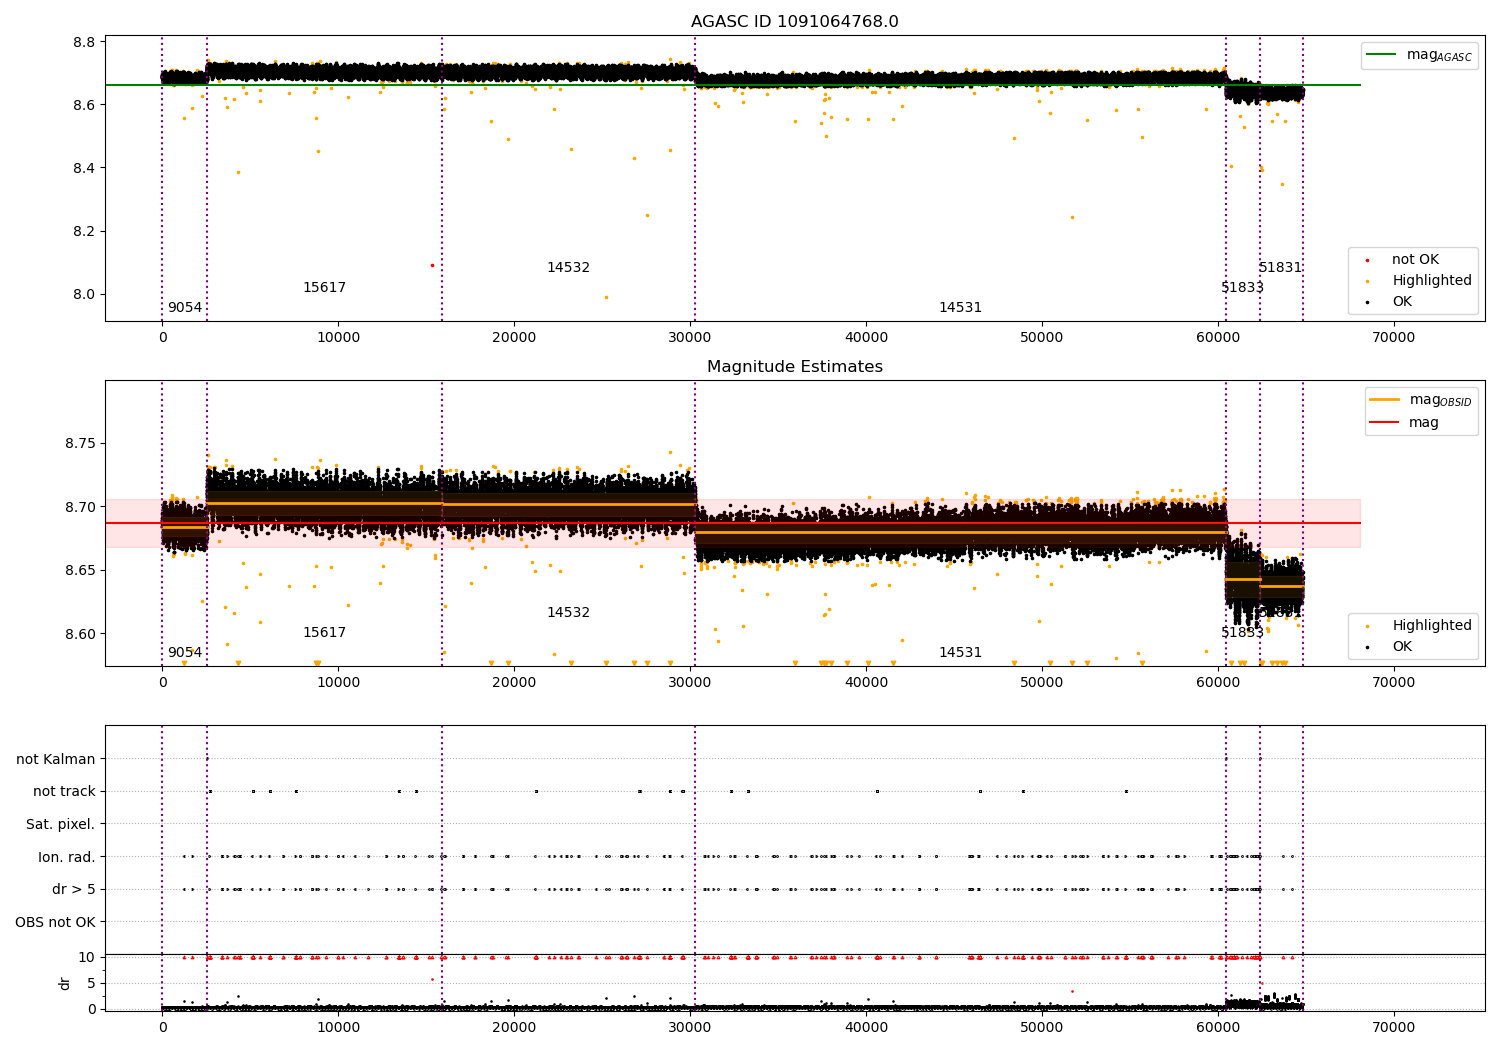
Task: Click obsid label '9054' in the top plot
Action: click(185, 307)
